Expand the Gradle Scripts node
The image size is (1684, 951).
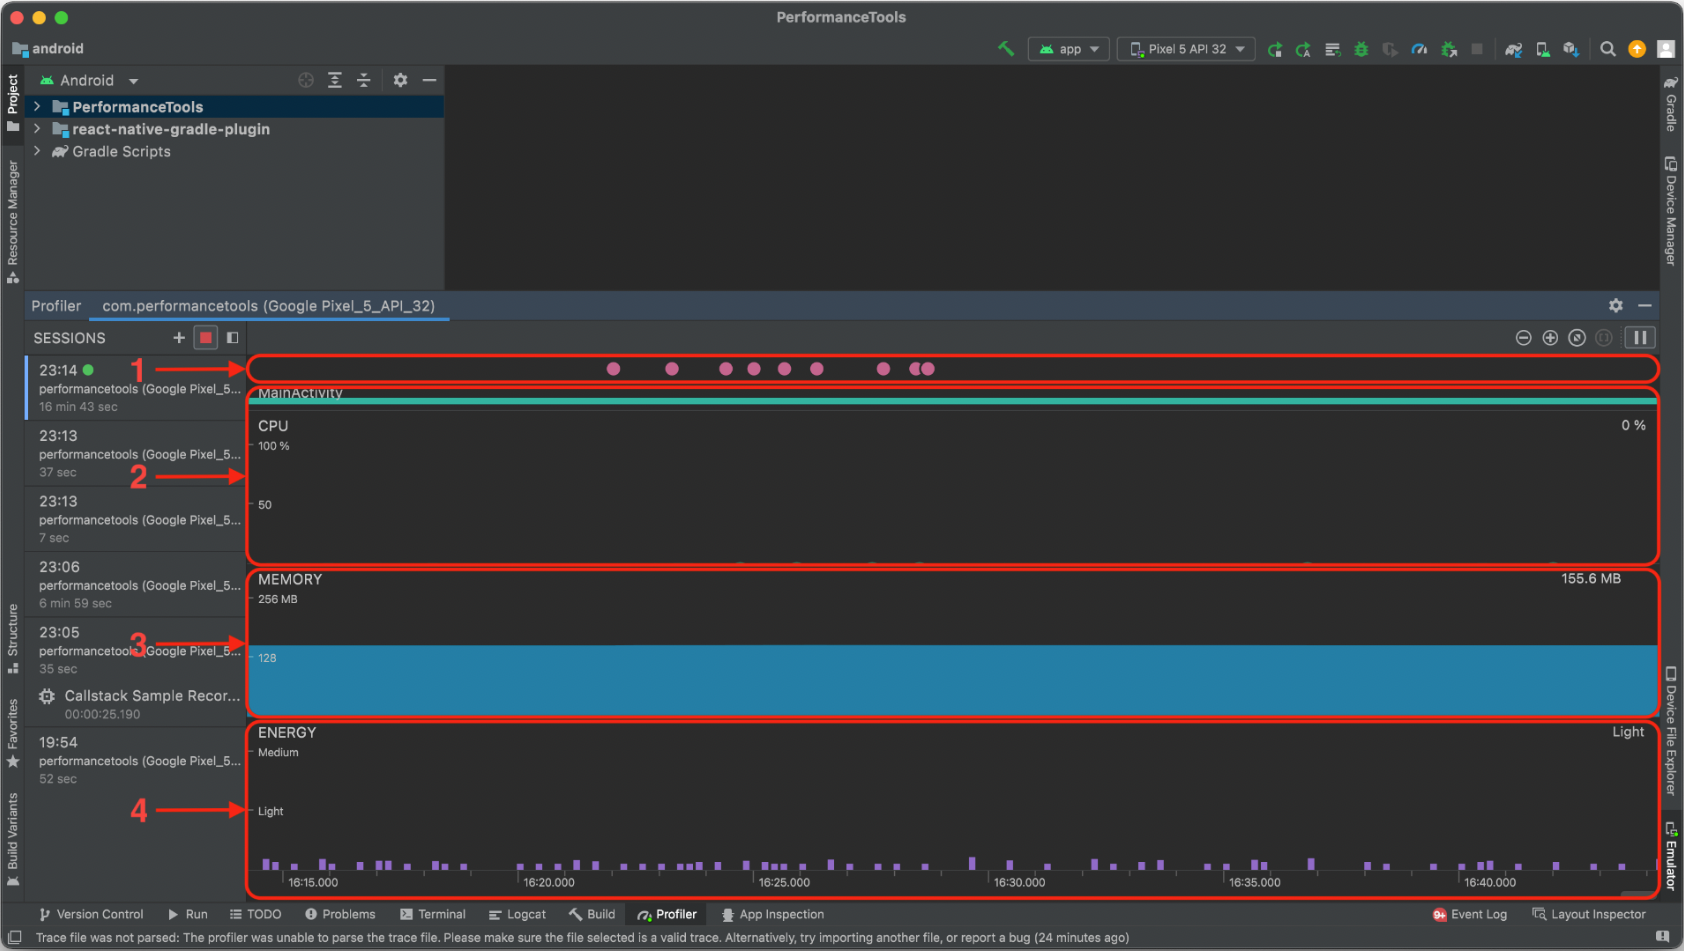coord(37,151)
